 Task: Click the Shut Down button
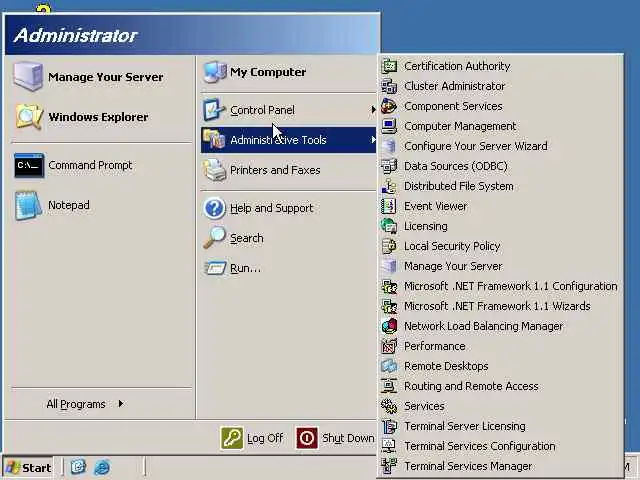coord(335,438)
